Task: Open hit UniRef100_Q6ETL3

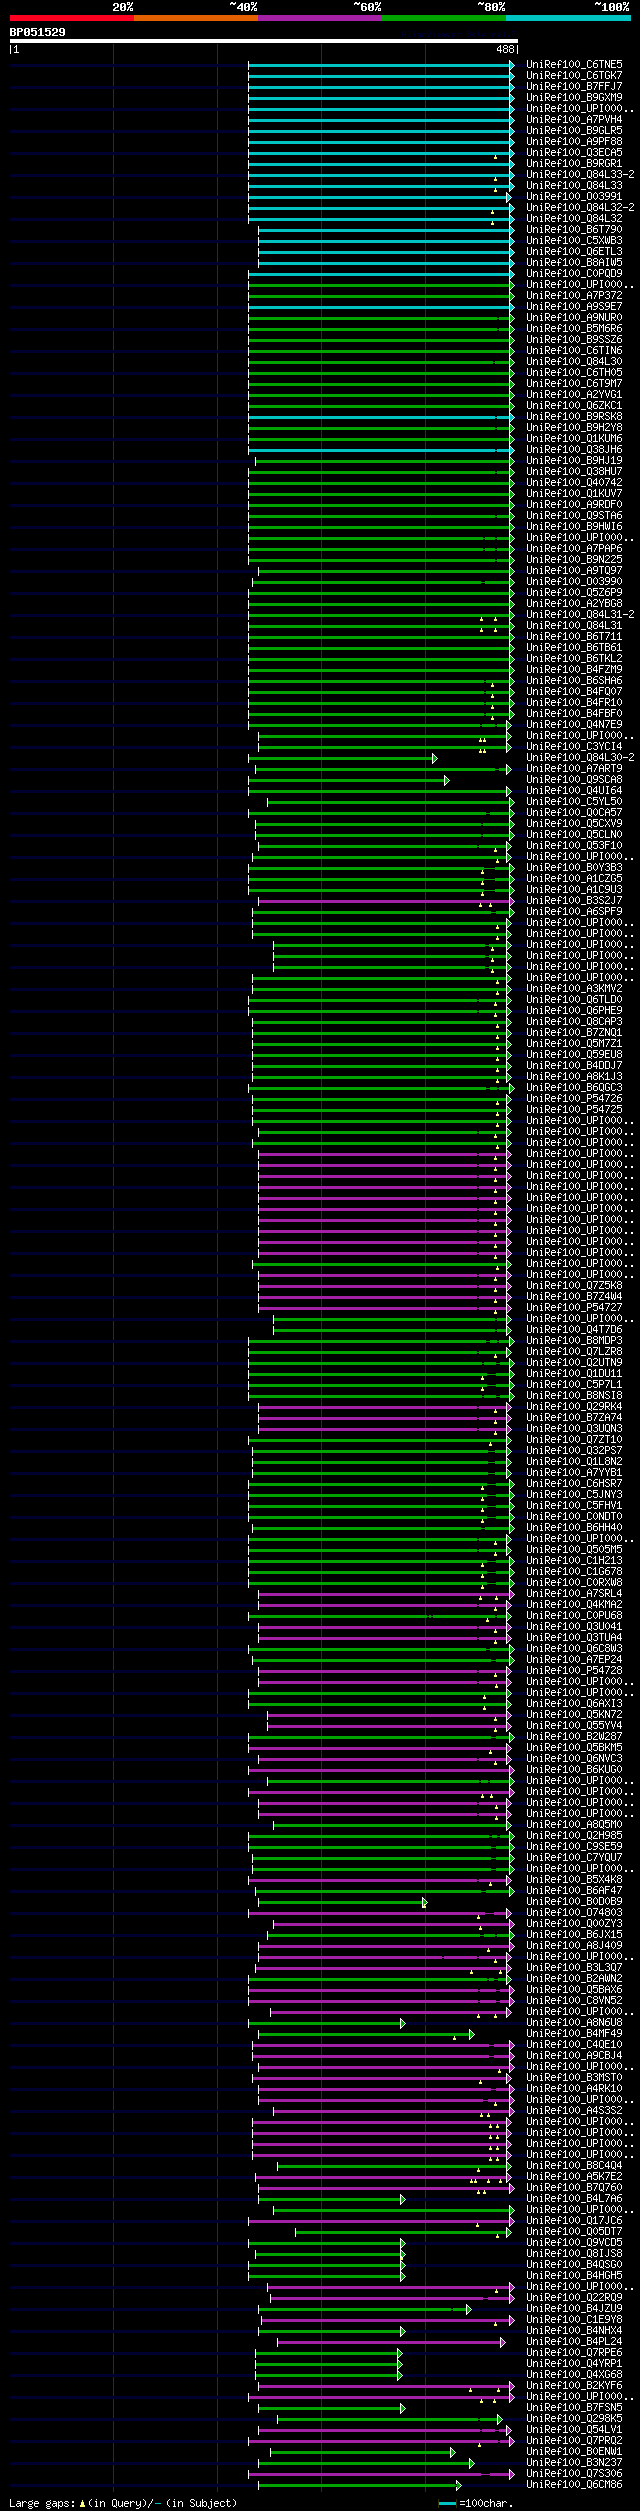Action: [x=574, y=252]
